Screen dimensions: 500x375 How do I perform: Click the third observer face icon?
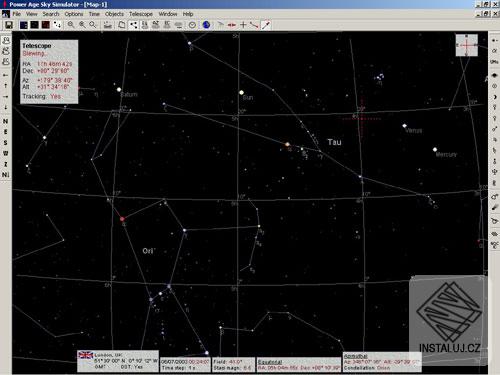click(6, 62)
